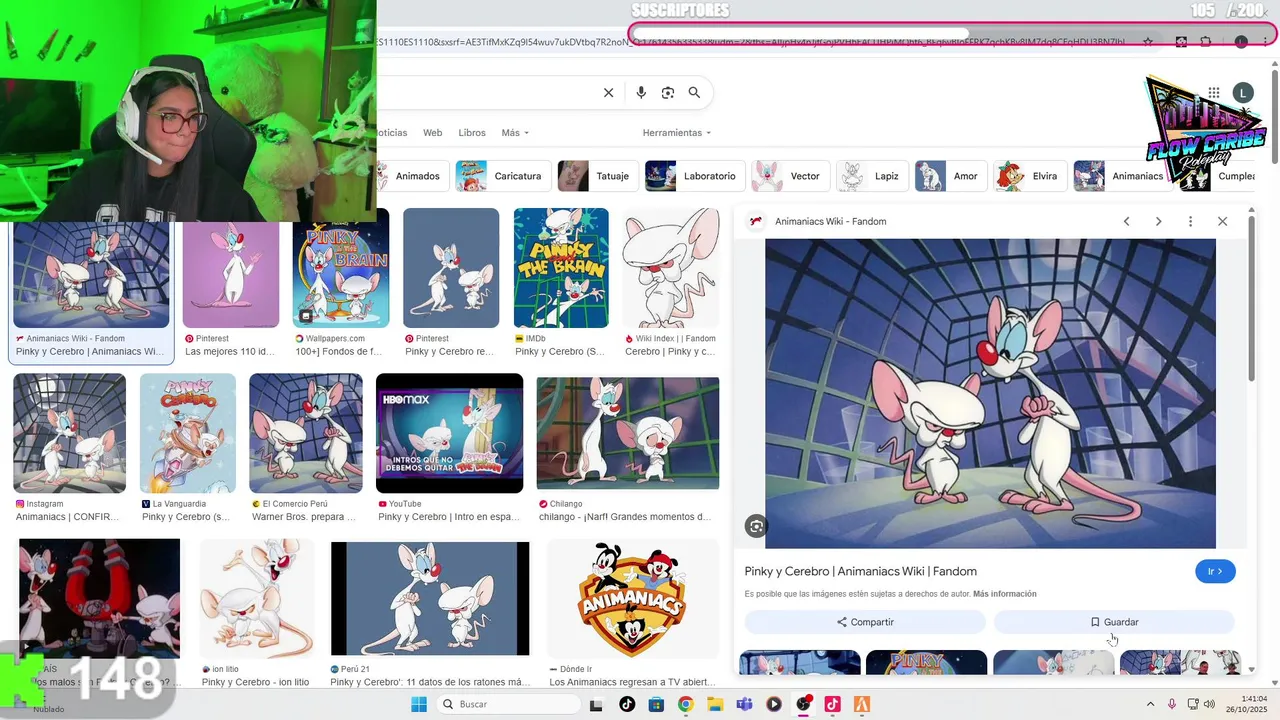Viewport: 1280px width, 720px height.
Task: Click the Guardar button
Action: click(1114, 622)
